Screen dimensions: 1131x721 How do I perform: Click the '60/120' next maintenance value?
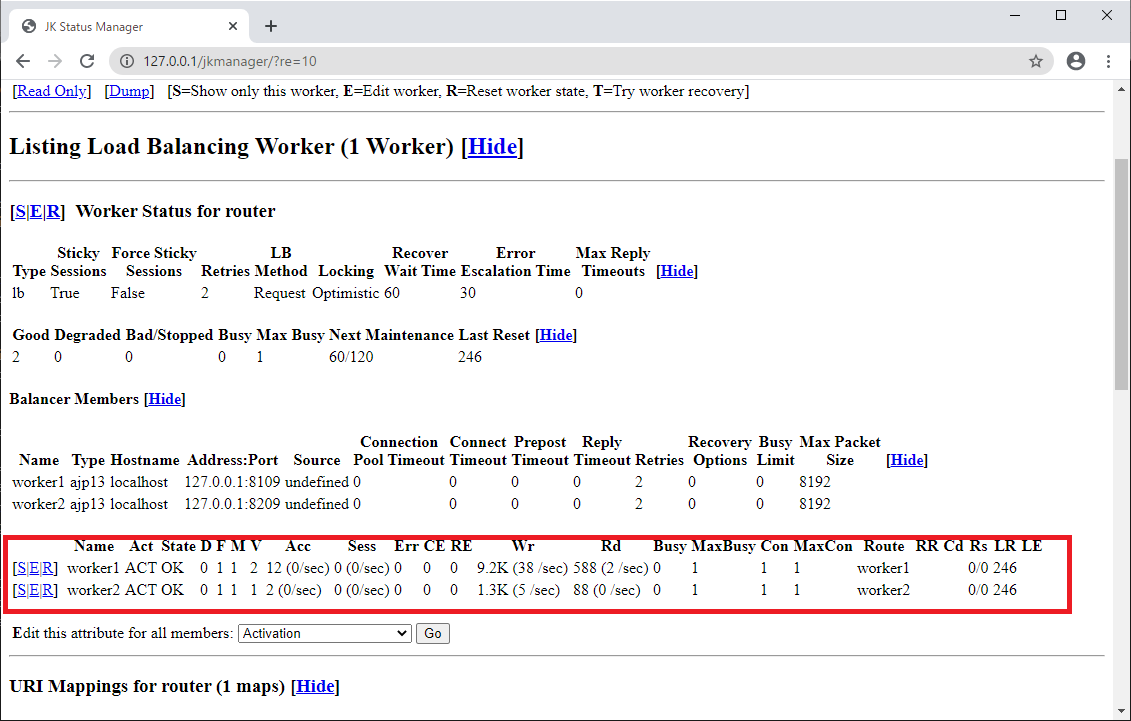click(351, 357)
